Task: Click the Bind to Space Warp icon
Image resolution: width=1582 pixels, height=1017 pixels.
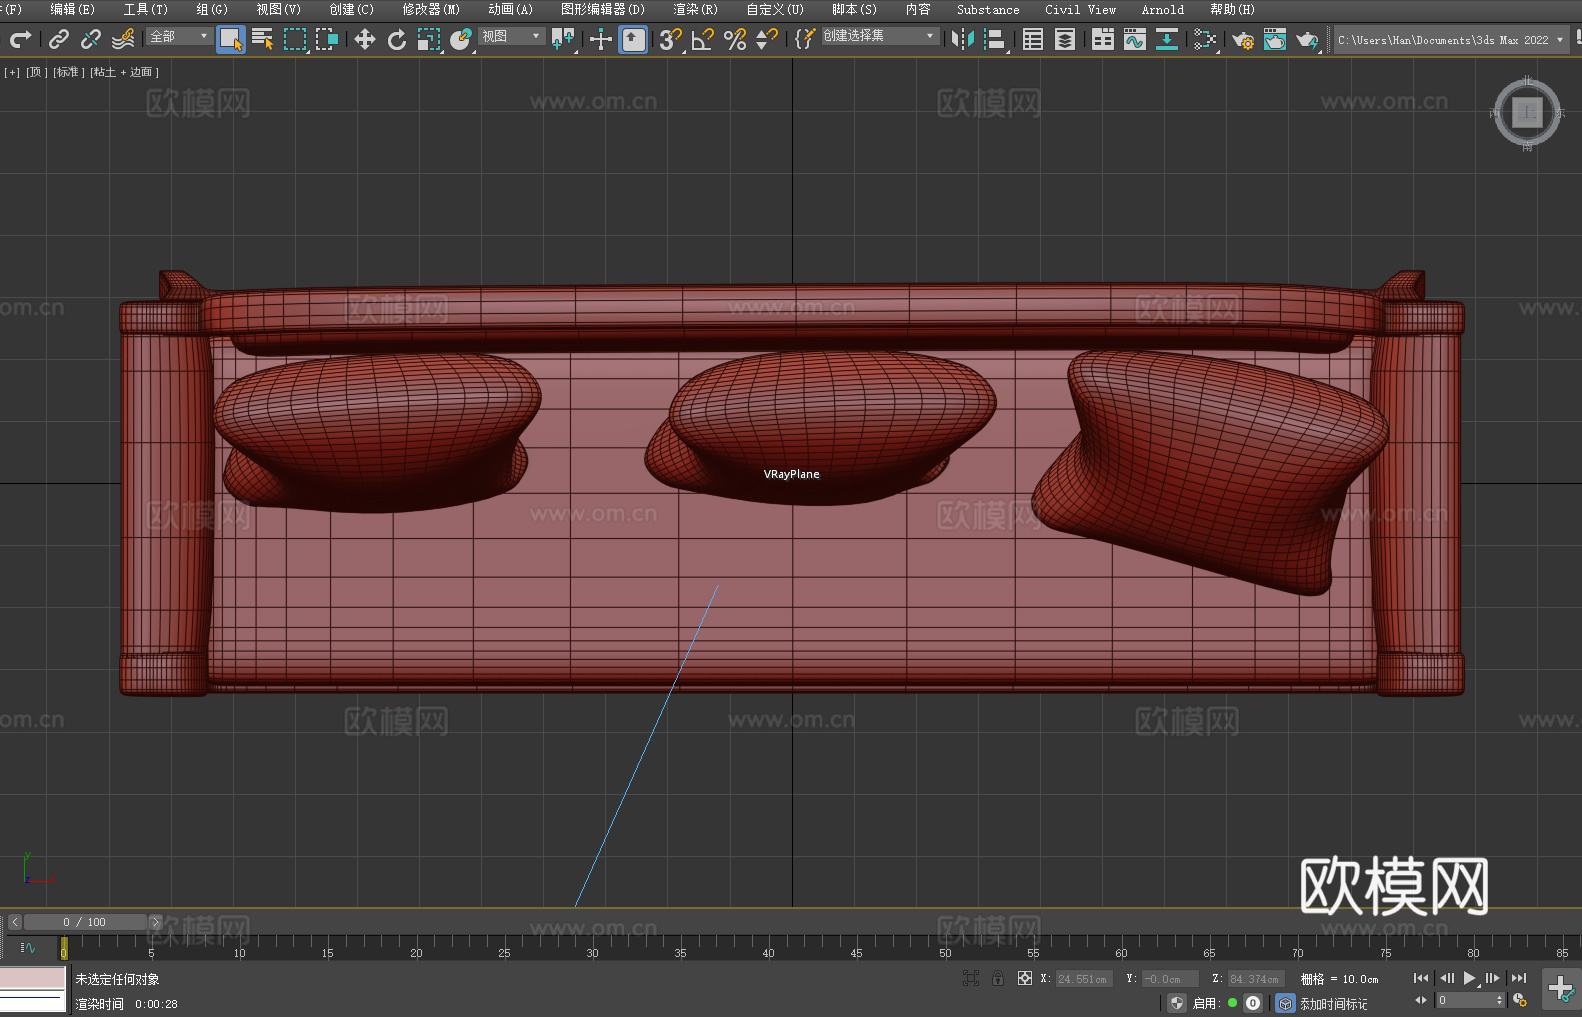Action: (x=123, y=39)
